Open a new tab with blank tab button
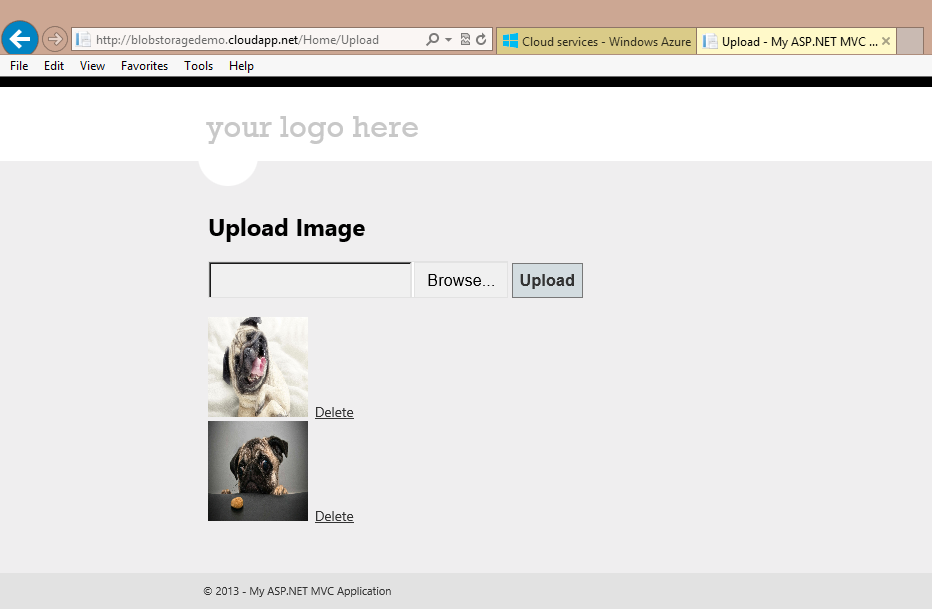This screenshot has height=609, width=932. click(909, 41)
